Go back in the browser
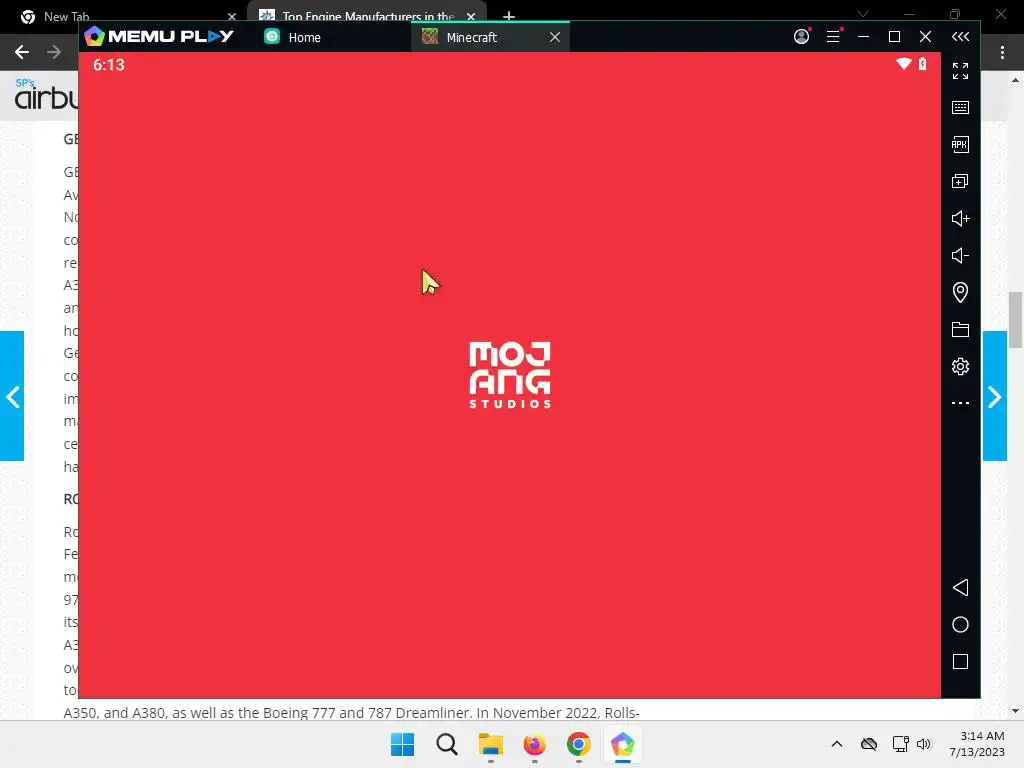The height and width of the screenshot is (768, 1024). tap(22, 52)
